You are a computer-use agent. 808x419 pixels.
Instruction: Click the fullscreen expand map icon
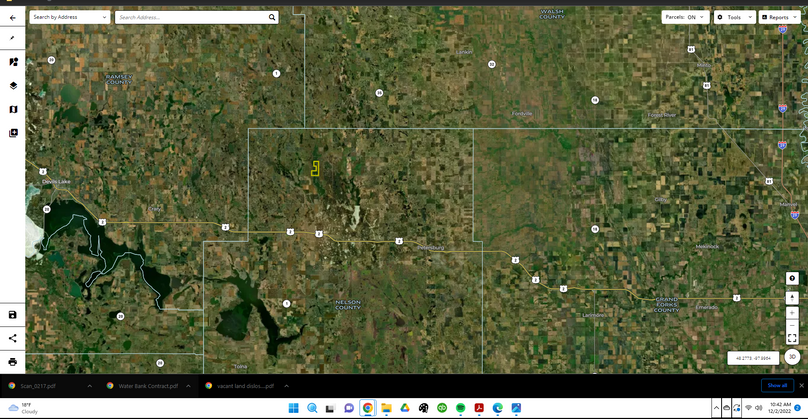[792, 339]
